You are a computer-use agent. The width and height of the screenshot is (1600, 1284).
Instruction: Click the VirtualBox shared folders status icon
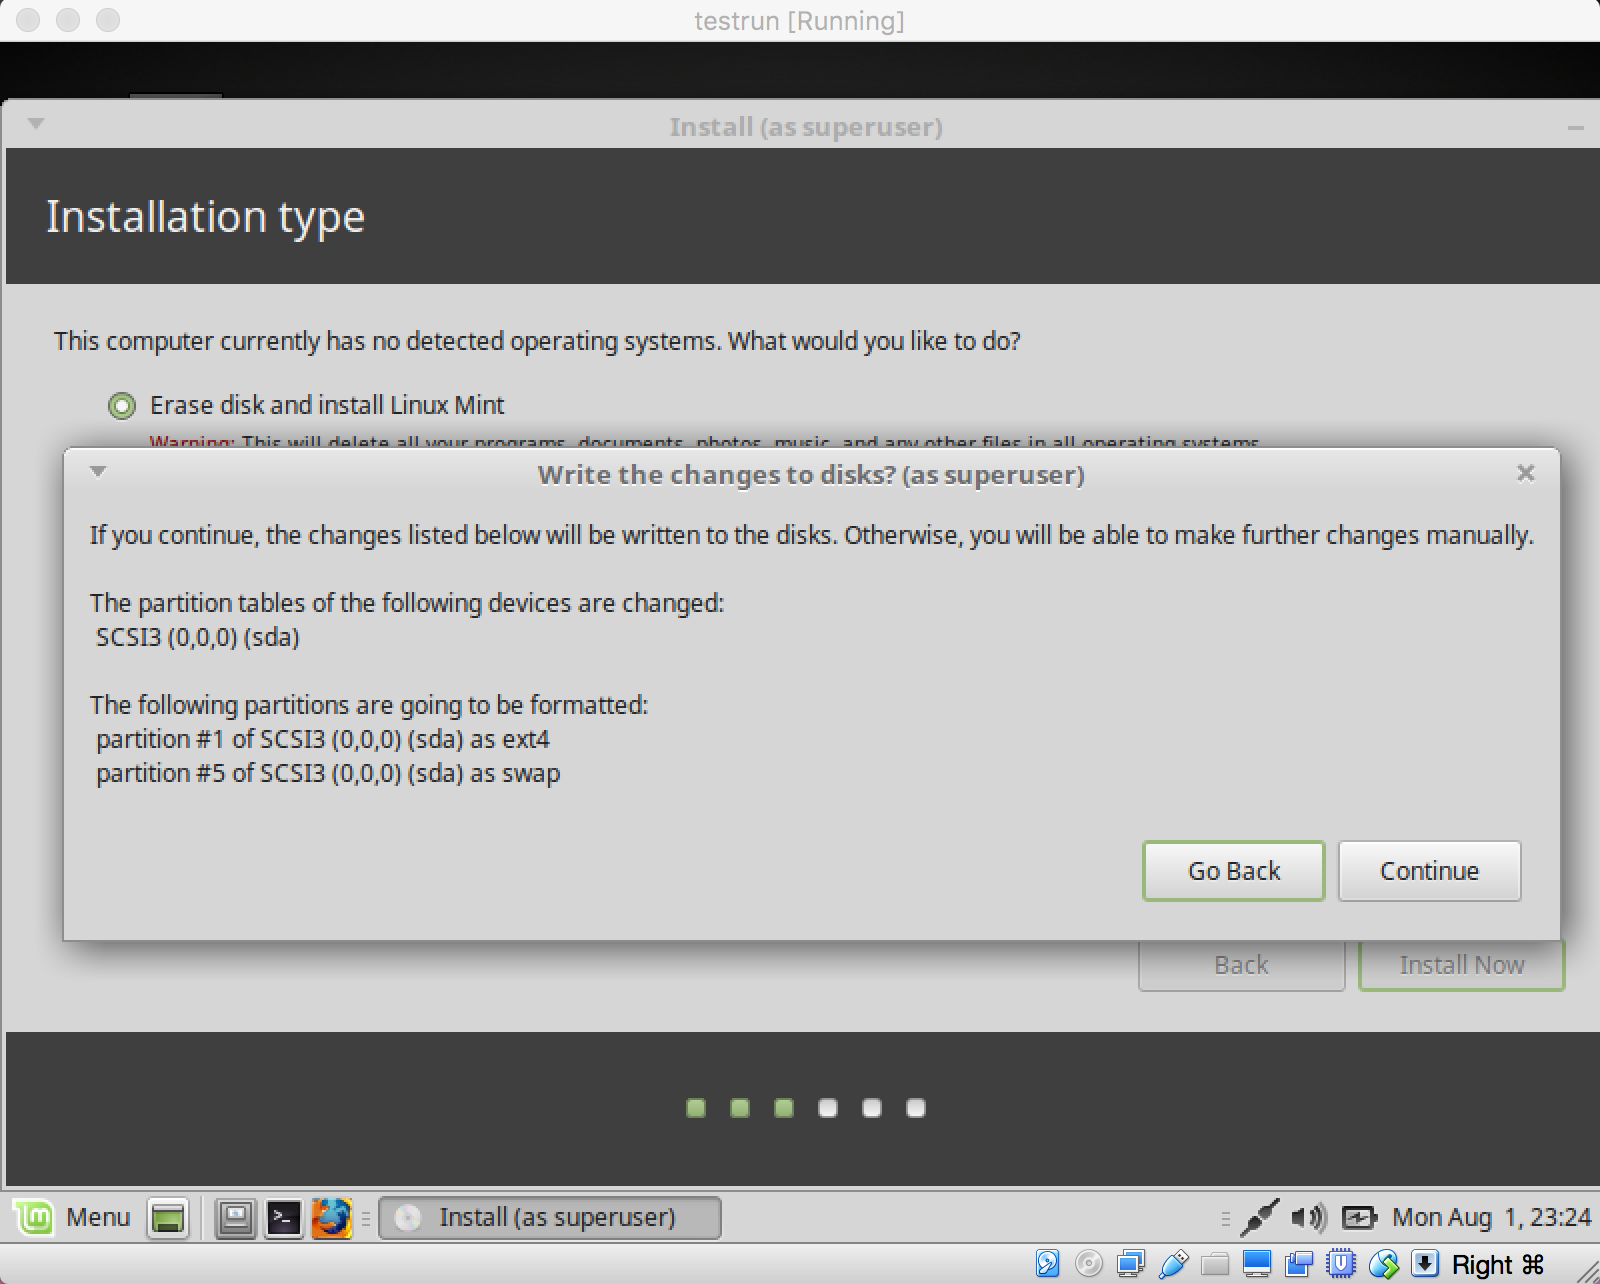pos(1215,1264)
